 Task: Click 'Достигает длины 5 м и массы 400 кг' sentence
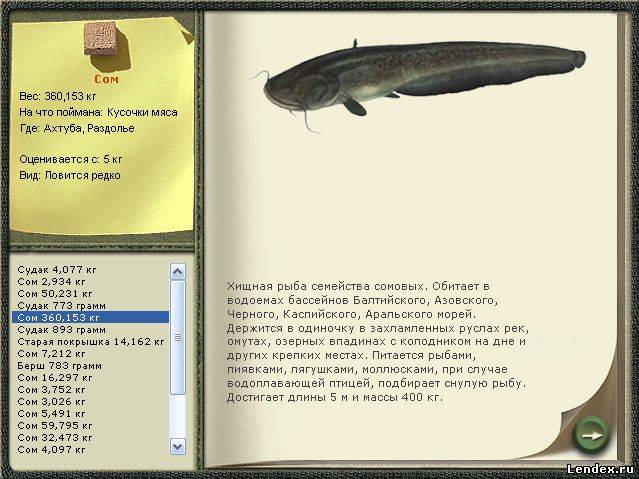point(335,397)
